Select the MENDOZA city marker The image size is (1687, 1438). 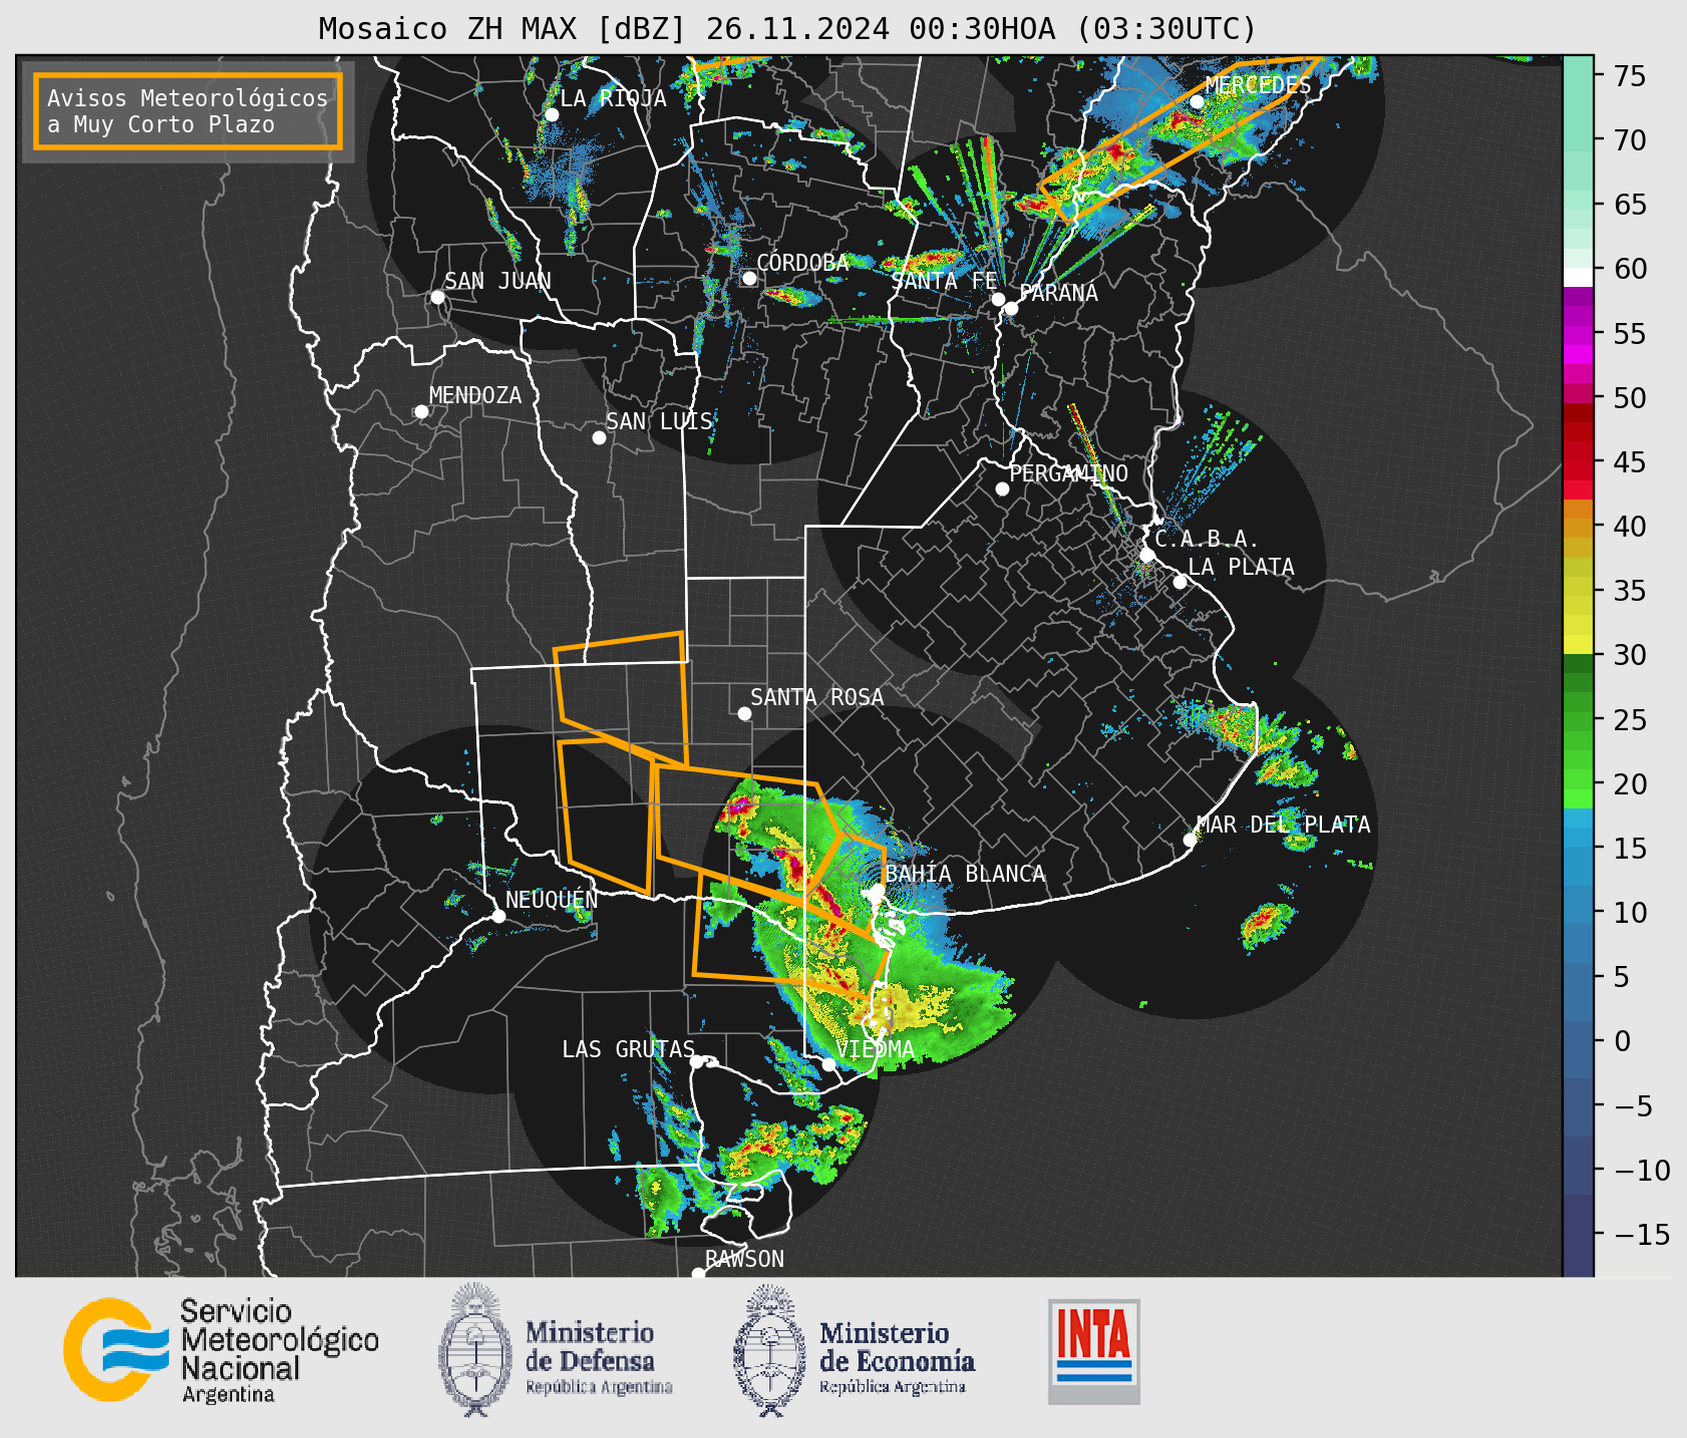(x=421, y=412)
